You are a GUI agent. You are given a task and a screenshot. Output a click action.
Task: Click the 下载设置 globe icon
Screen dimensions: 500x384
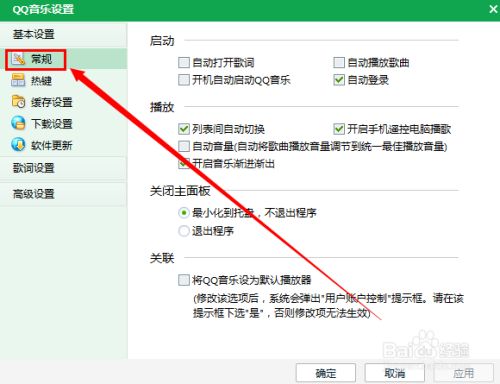18,124
